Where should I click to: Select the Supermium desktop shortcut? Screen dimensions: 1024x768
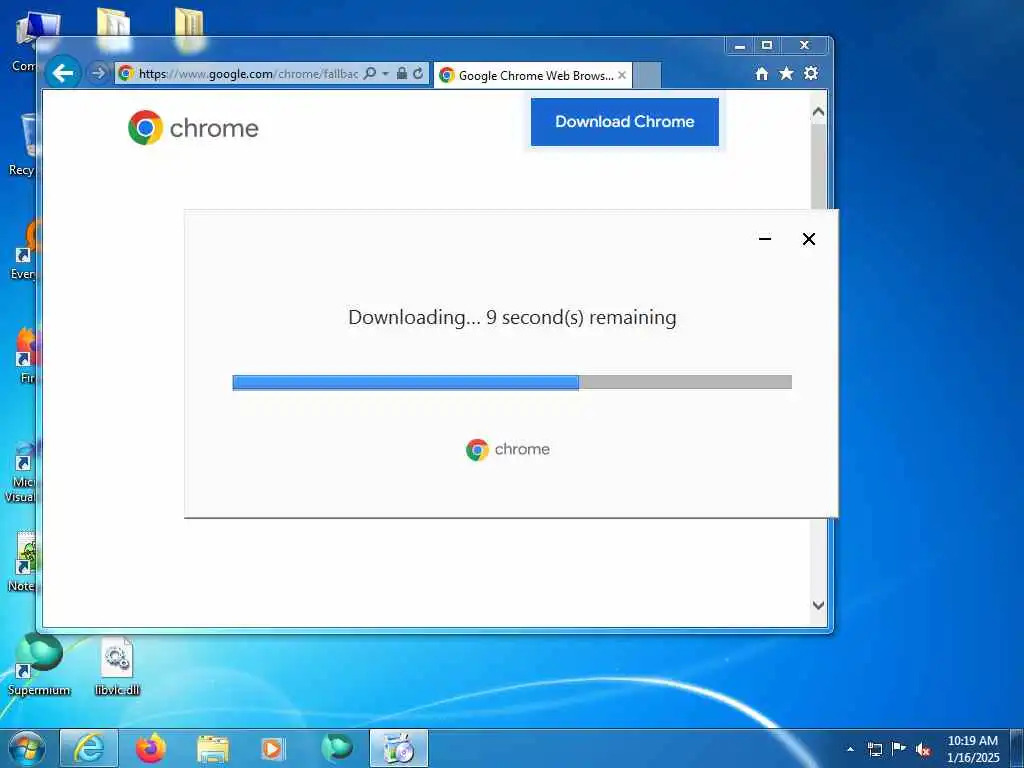(39, 665)
